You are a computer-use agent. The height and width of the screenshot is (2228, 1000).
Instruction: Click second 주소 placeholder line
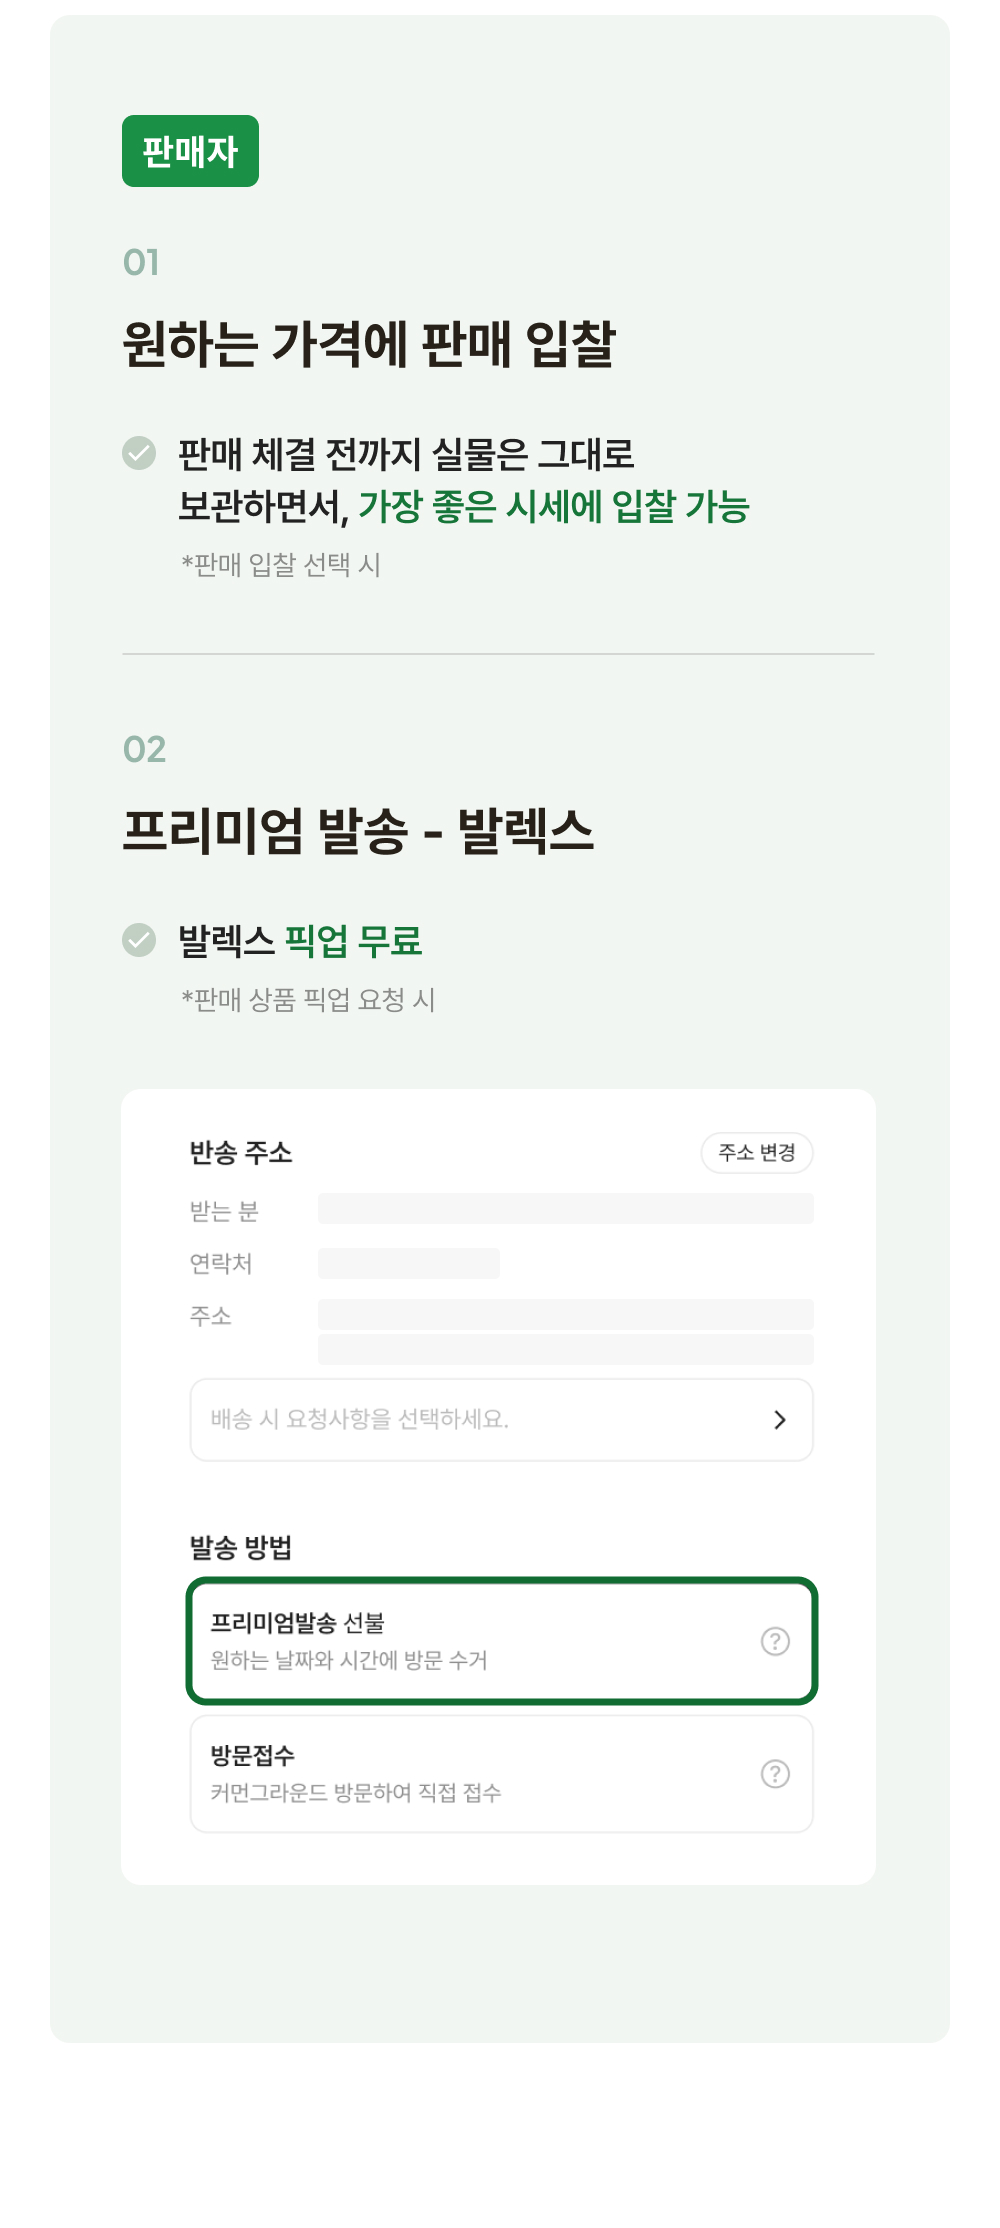coord(565,1349)
